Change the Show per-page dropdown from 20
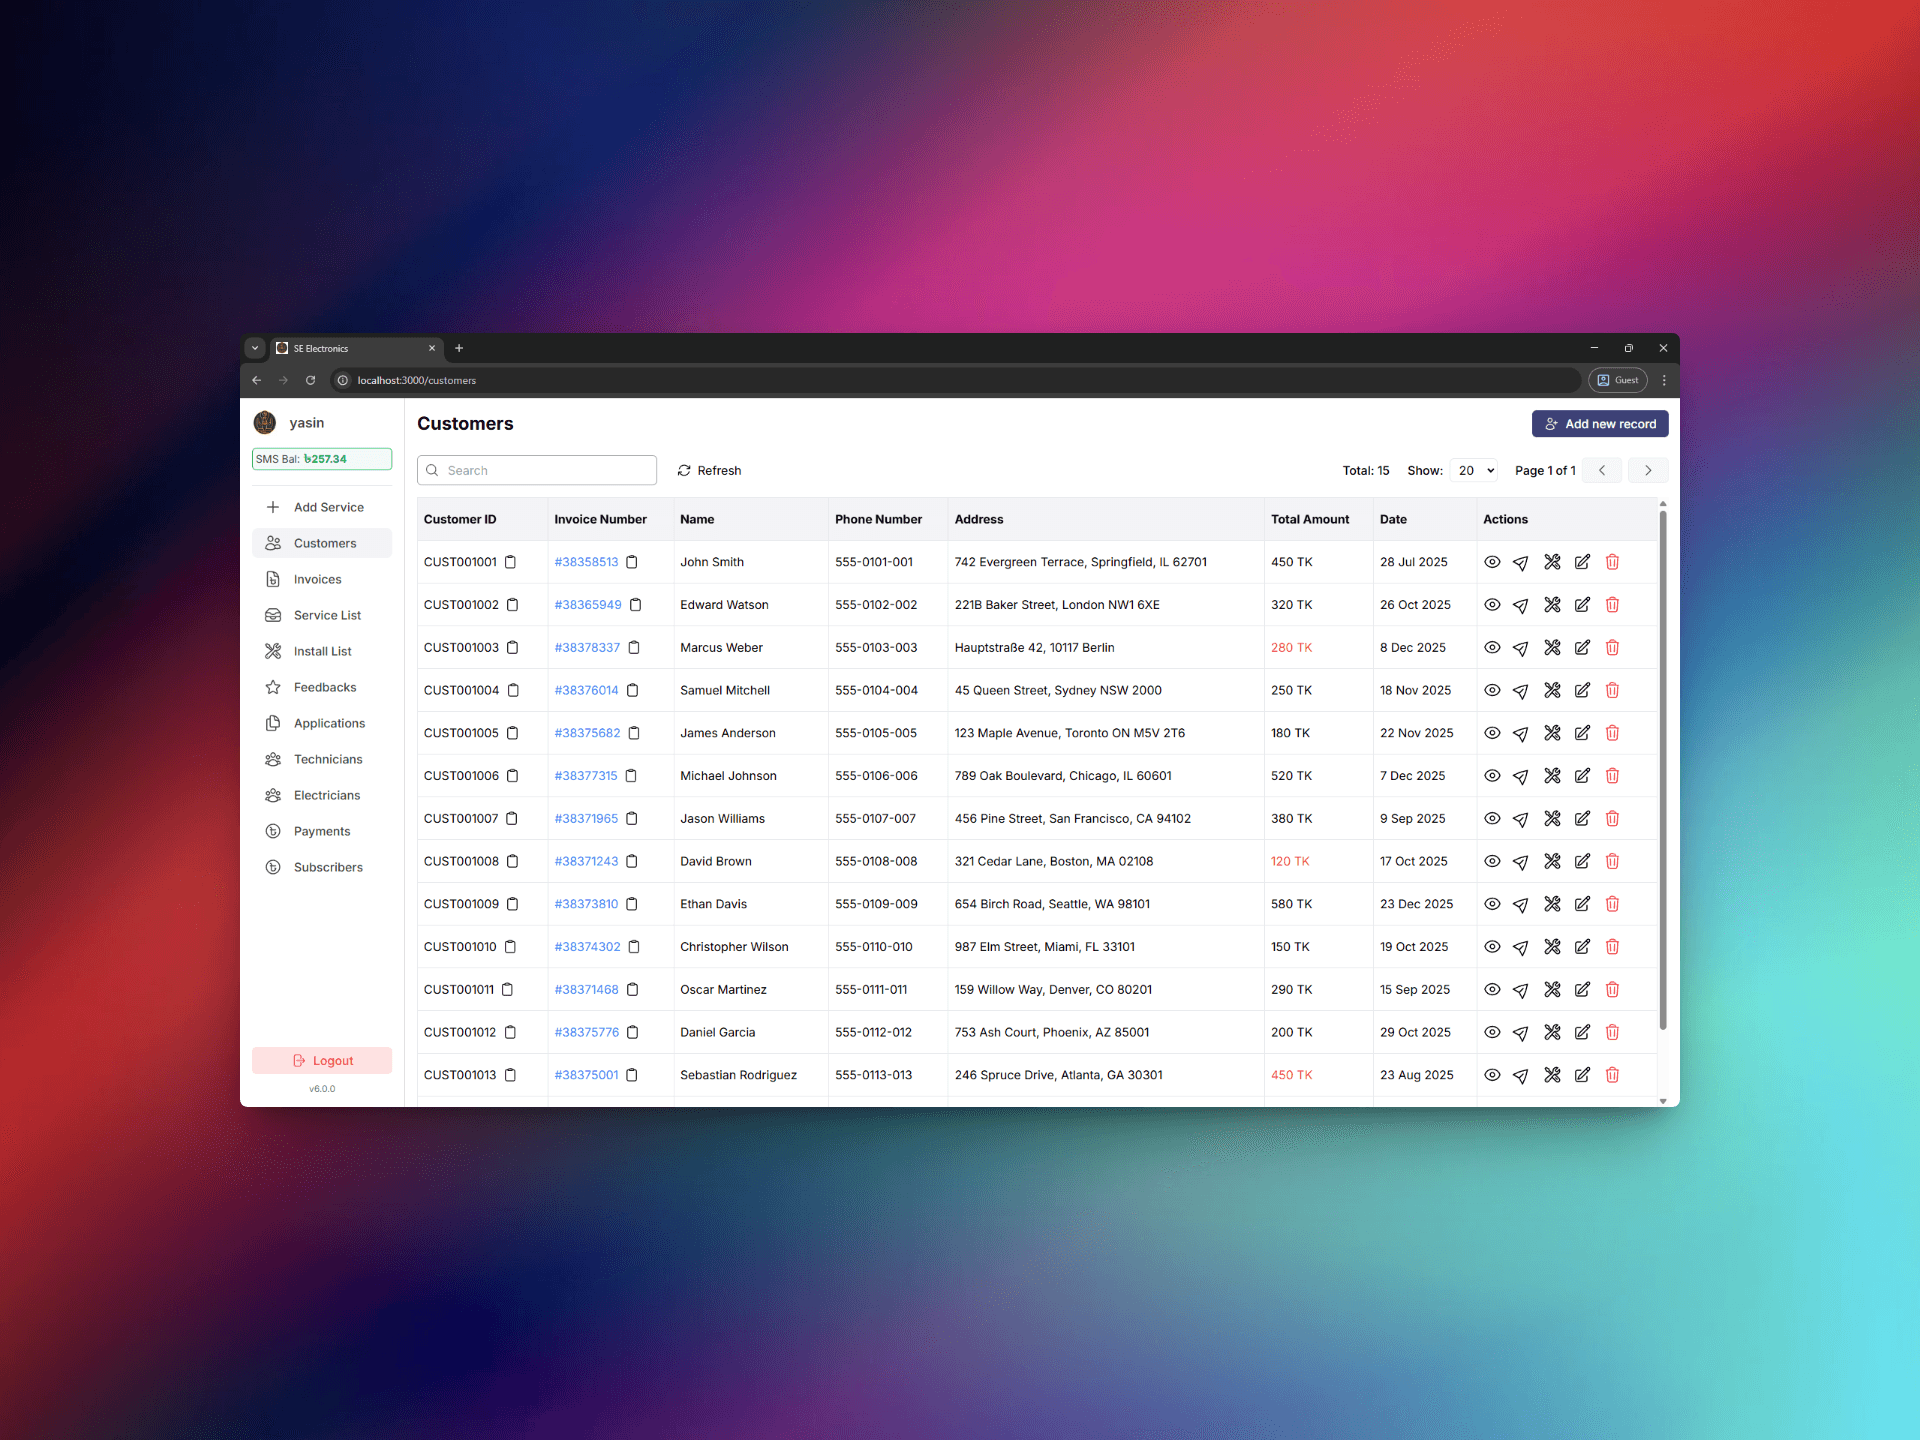This screenshot has height=1440, width=1920. [1473, 470]
